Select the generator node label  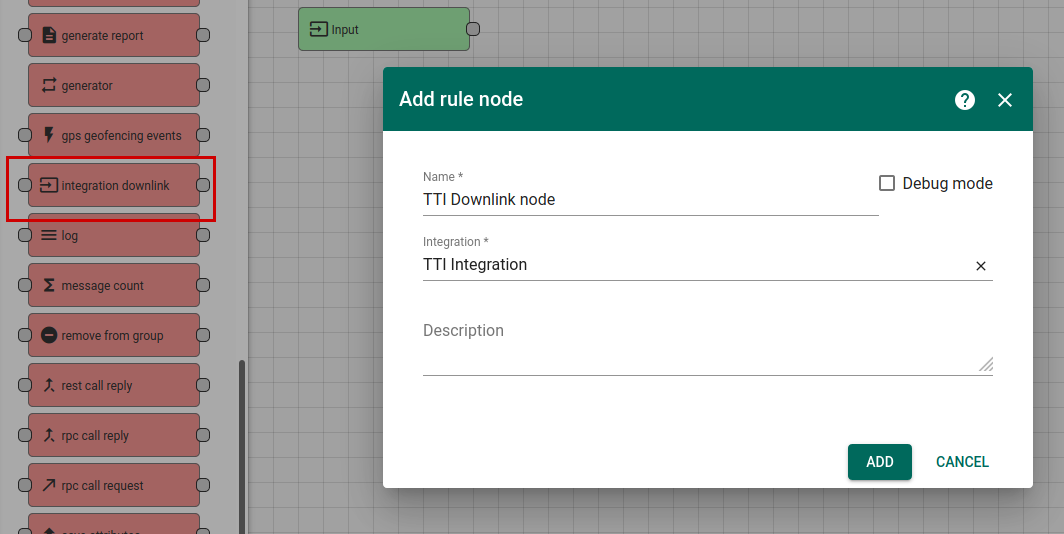pos(87,86)
